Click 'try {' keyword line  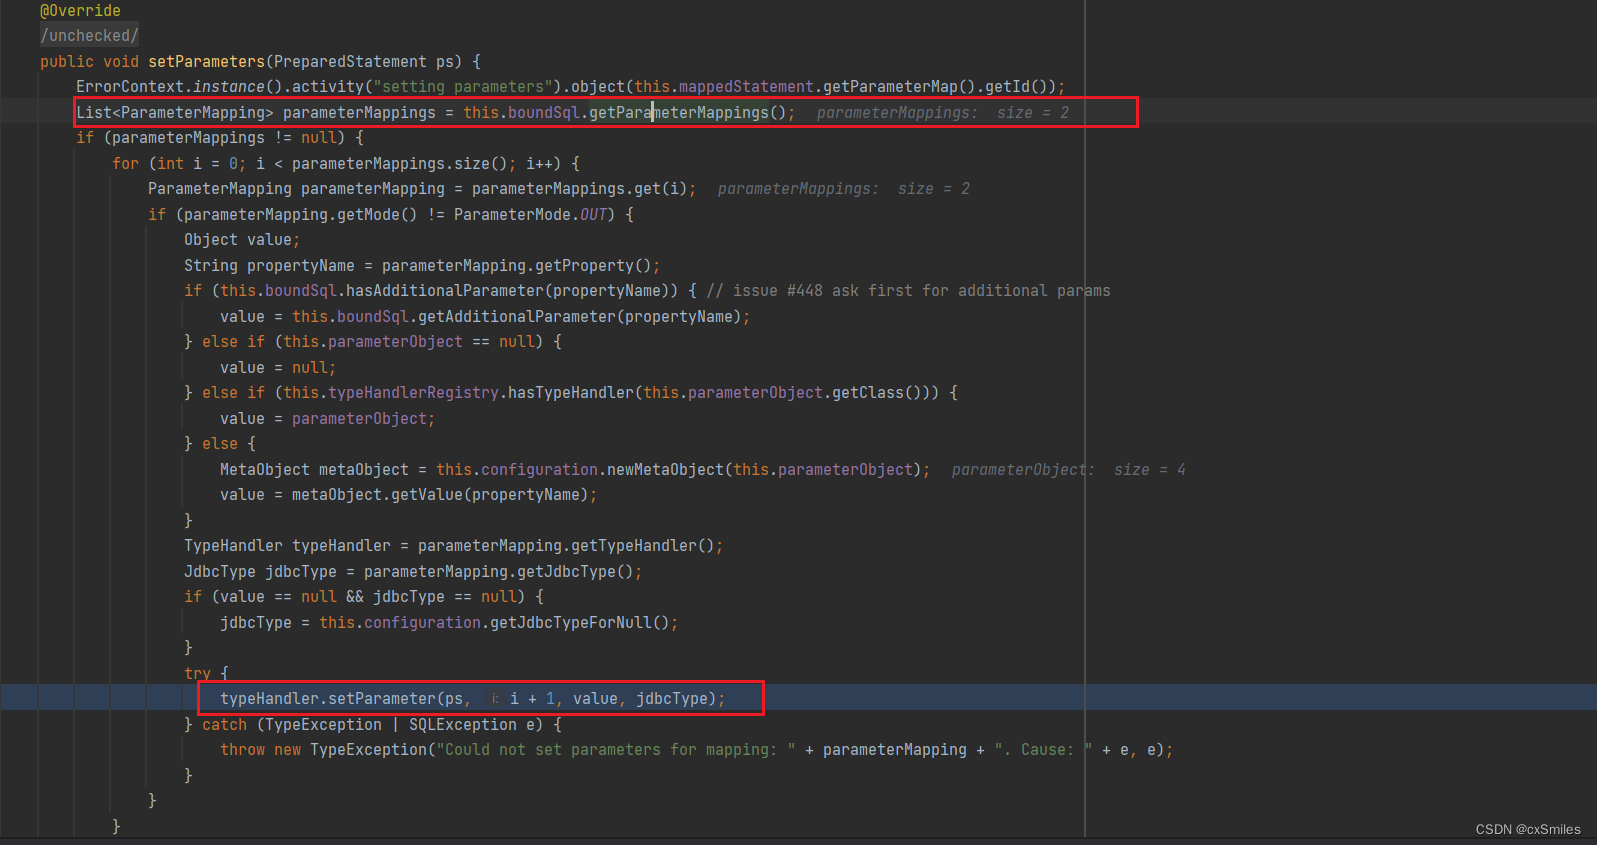[206, 673]
